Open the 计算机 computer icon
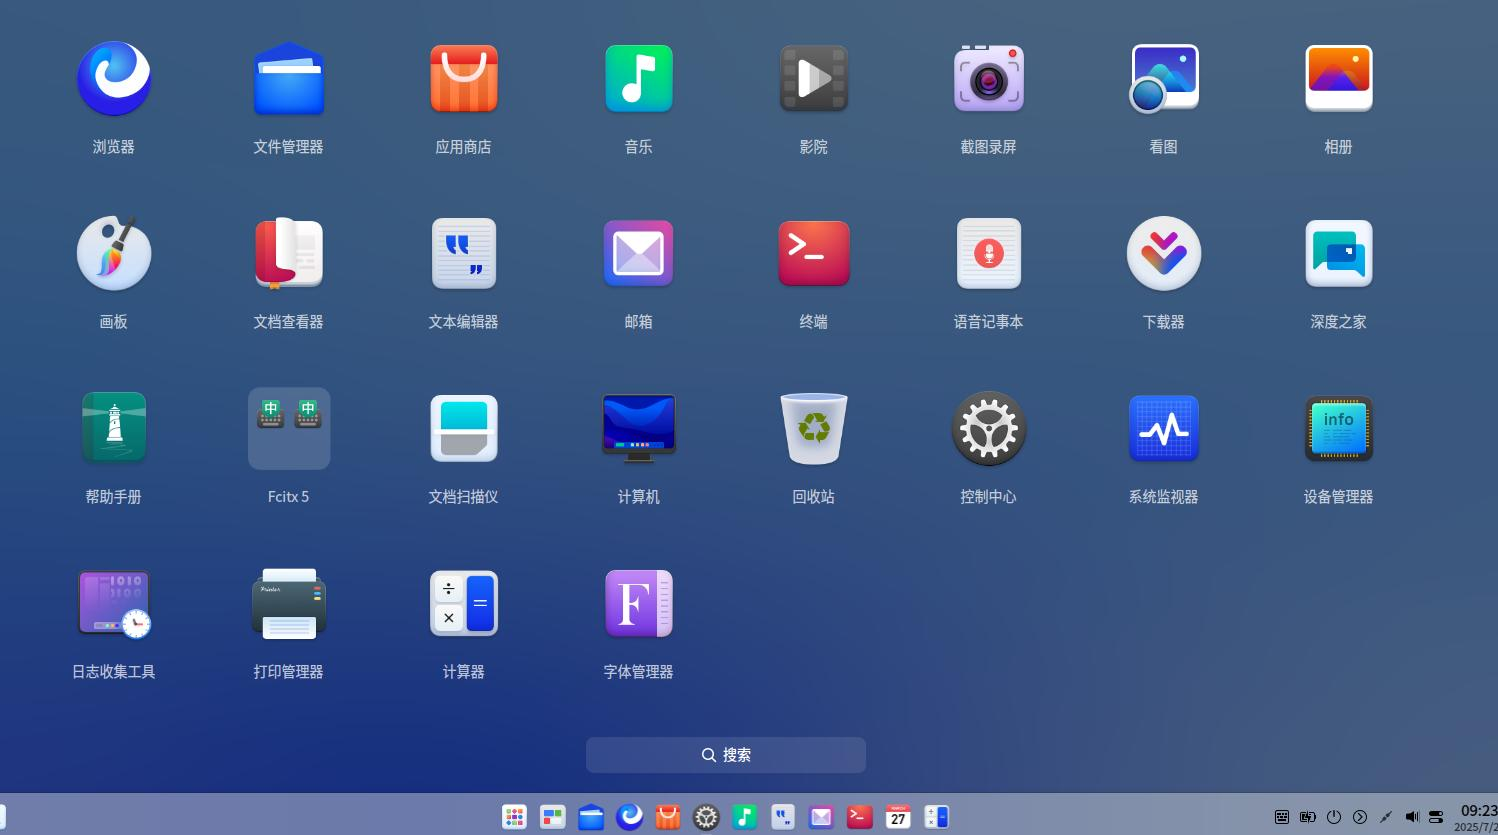Image resolution: width=1498 pixels, height=835 pixels. coord(639,428)
